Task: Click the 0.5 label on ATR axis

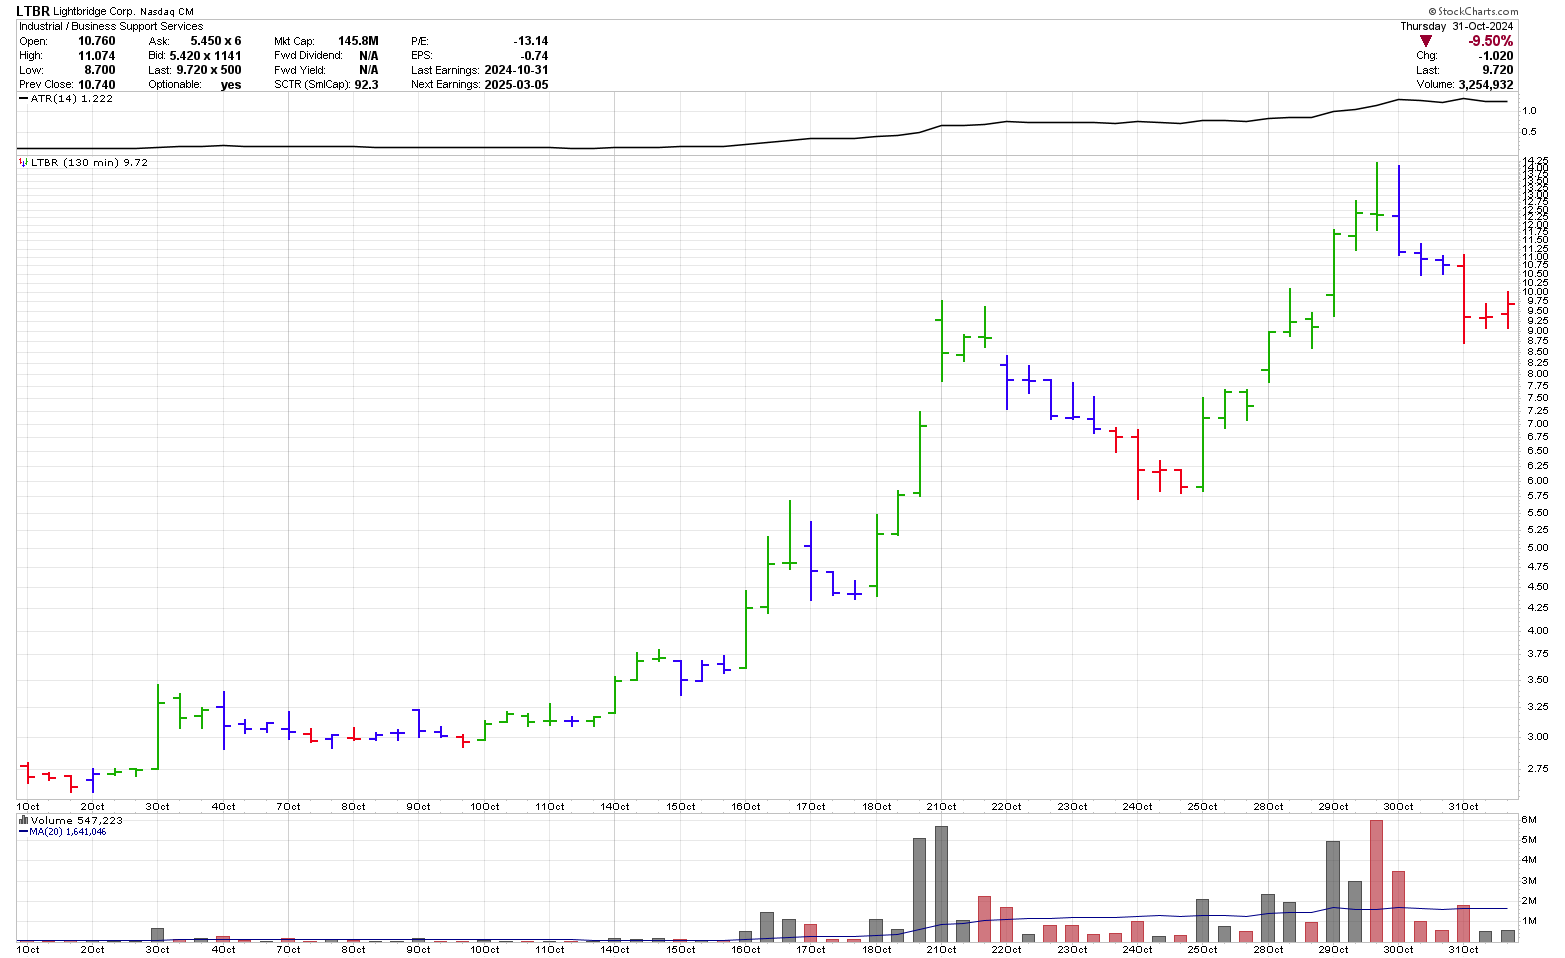Action: point(1529,132)
